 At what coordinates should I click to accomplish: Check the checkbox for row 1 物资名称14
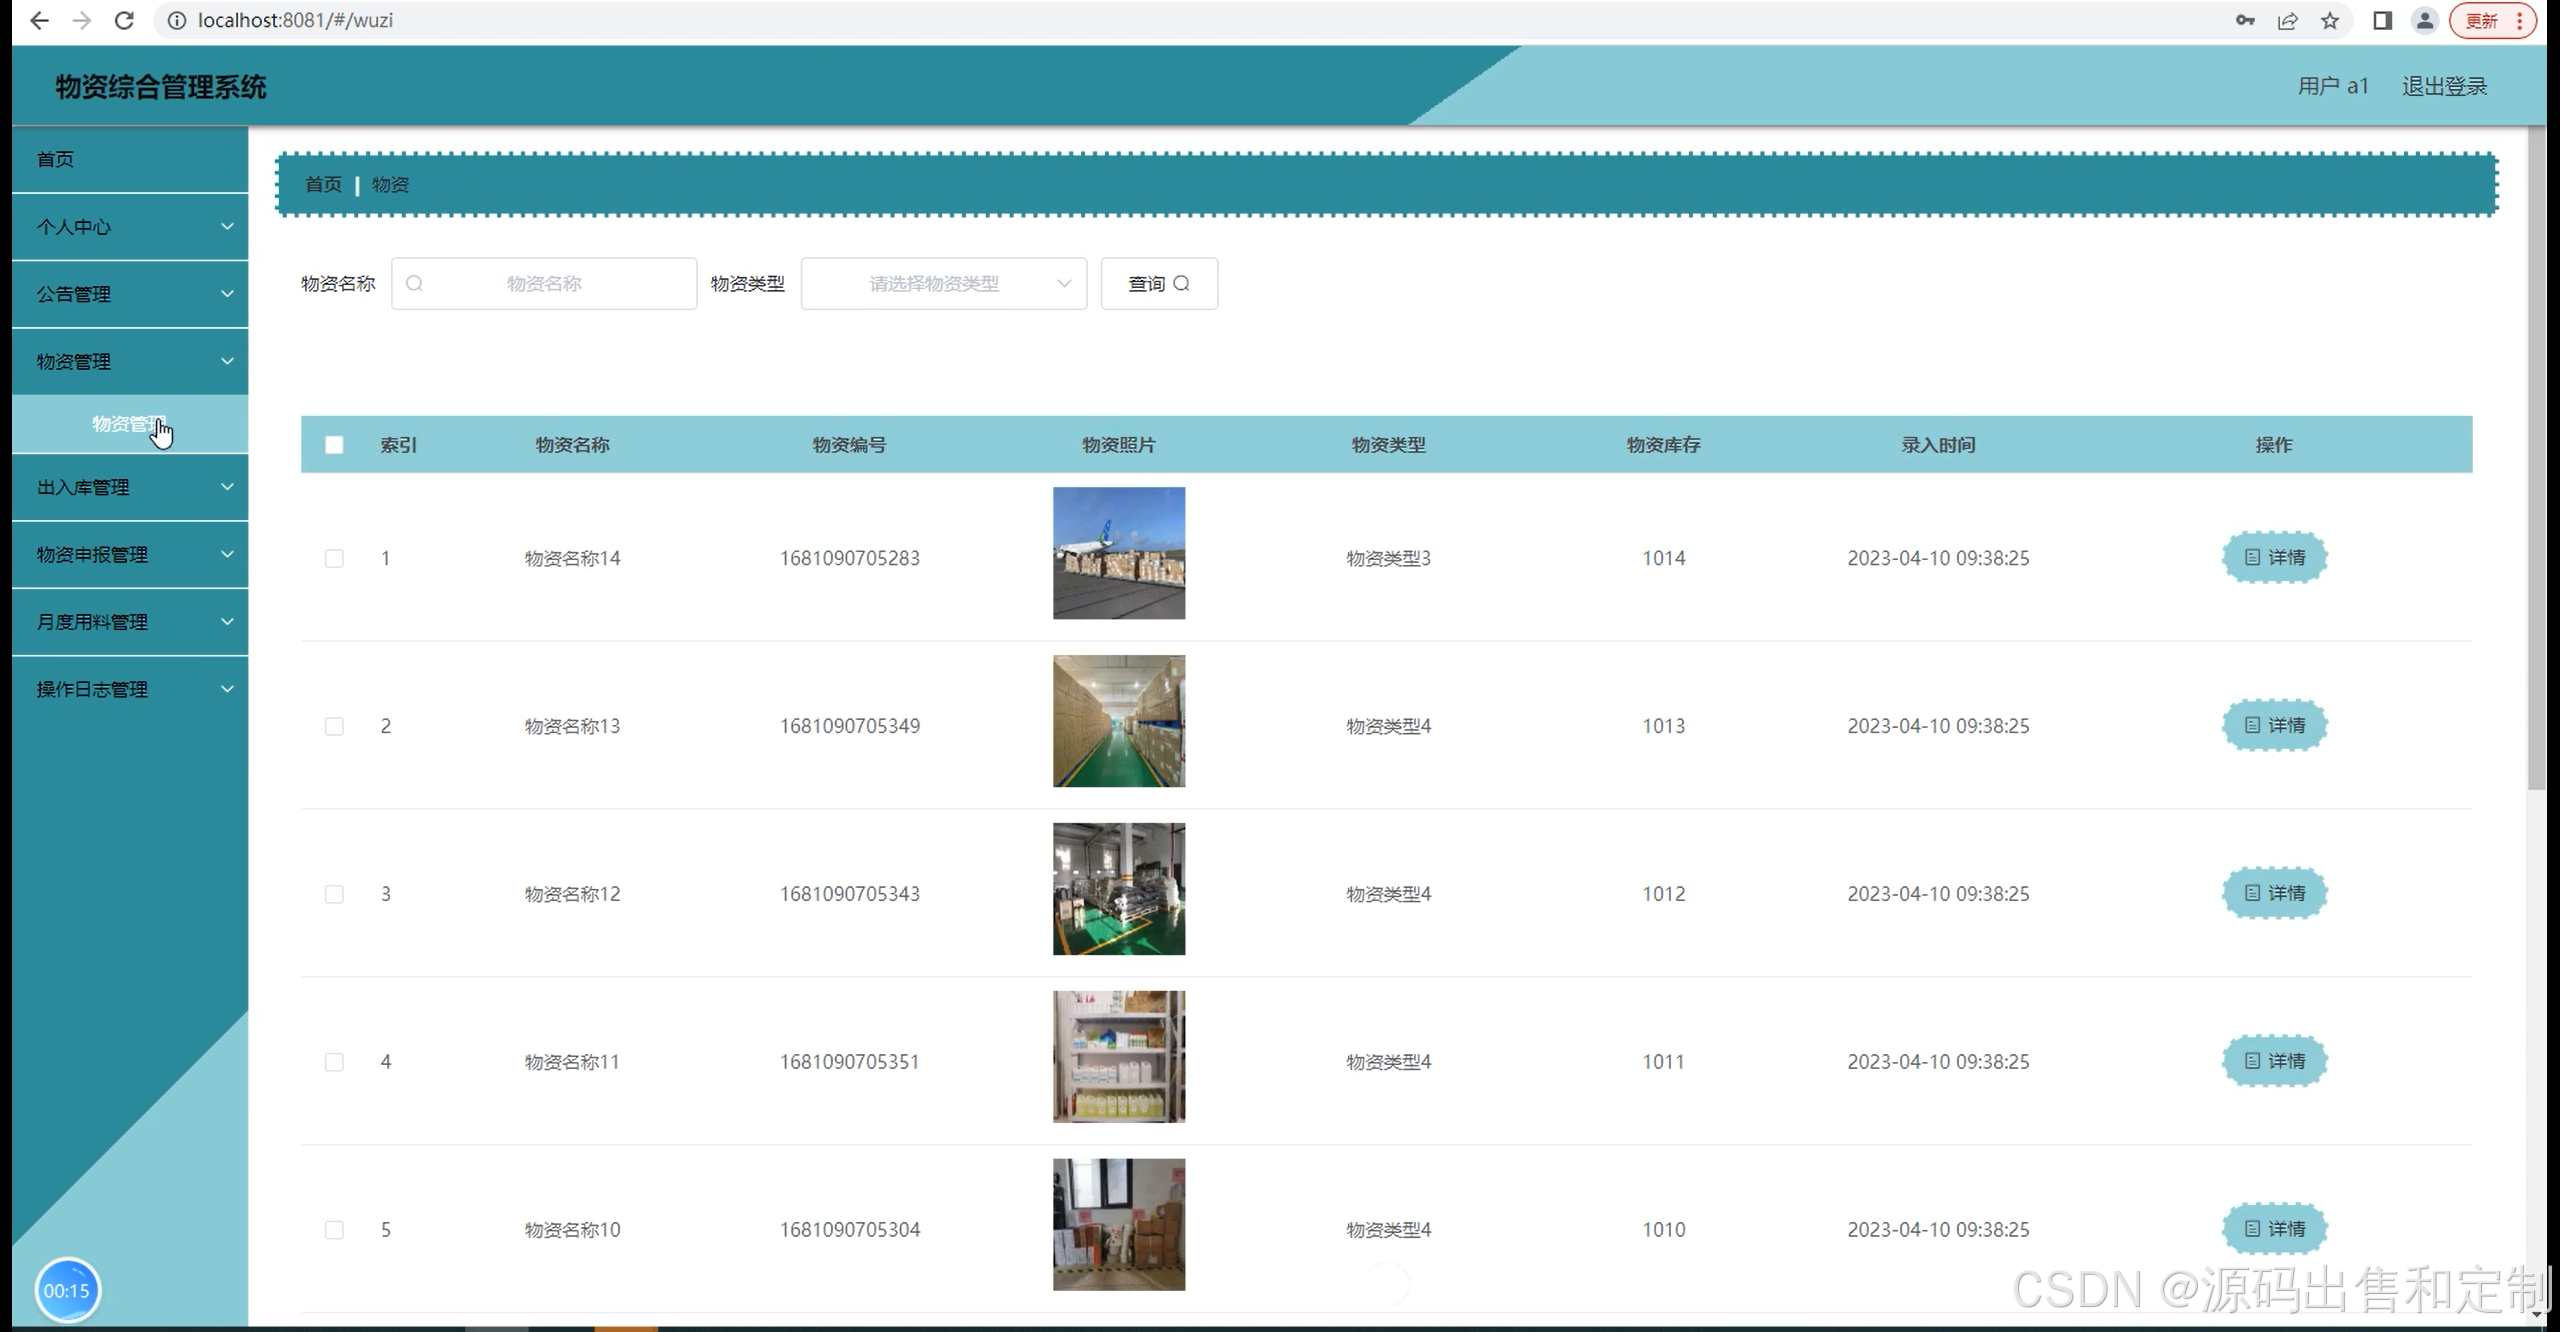tap(334, 558)
